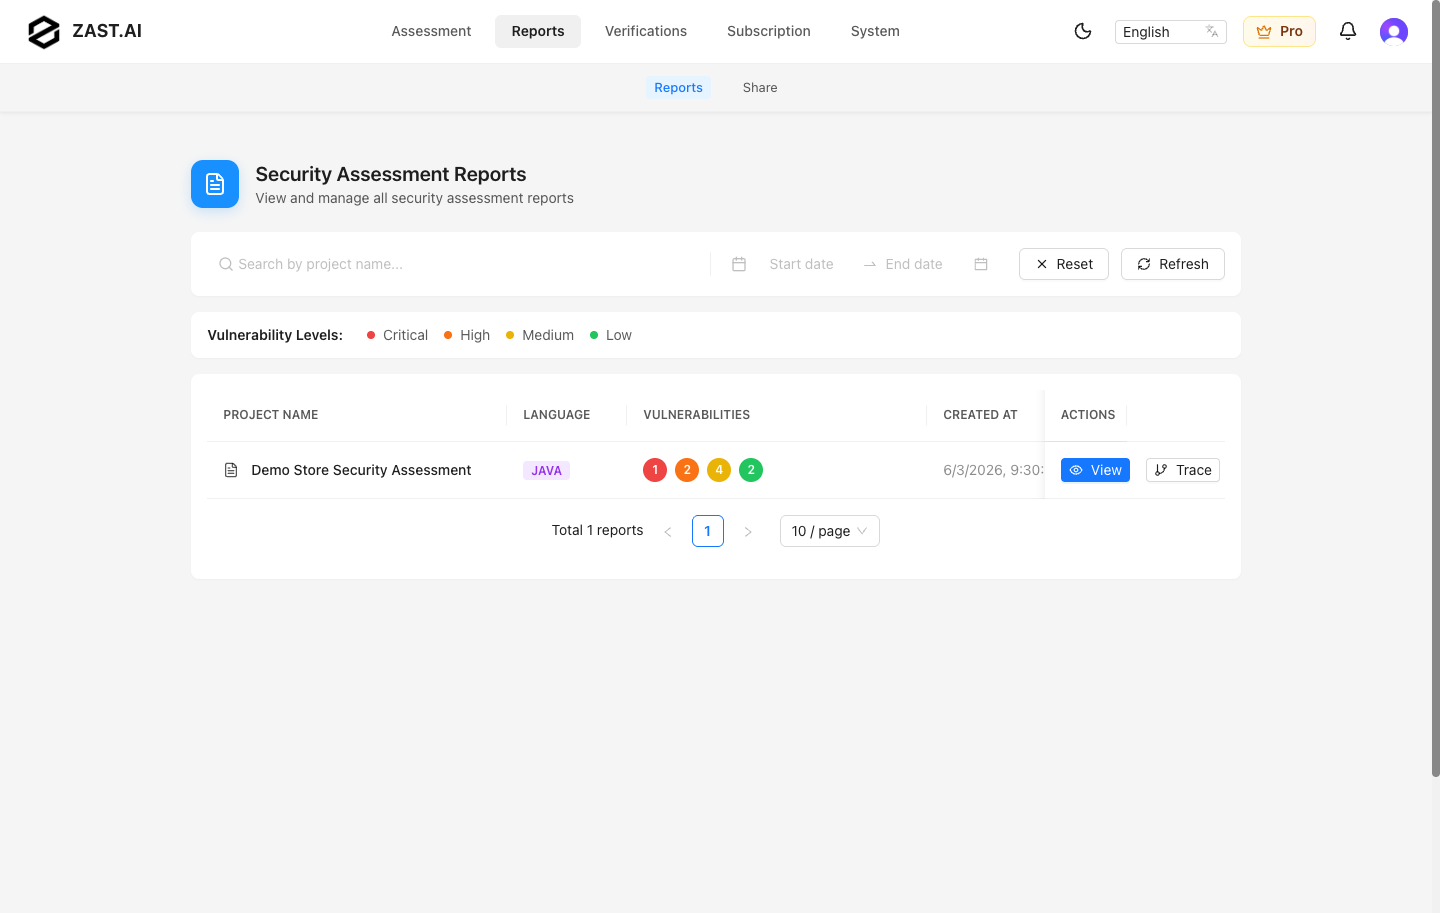Screen dimensions: 1440x913
Task: Open the Subscription menu
Action: 769,31
